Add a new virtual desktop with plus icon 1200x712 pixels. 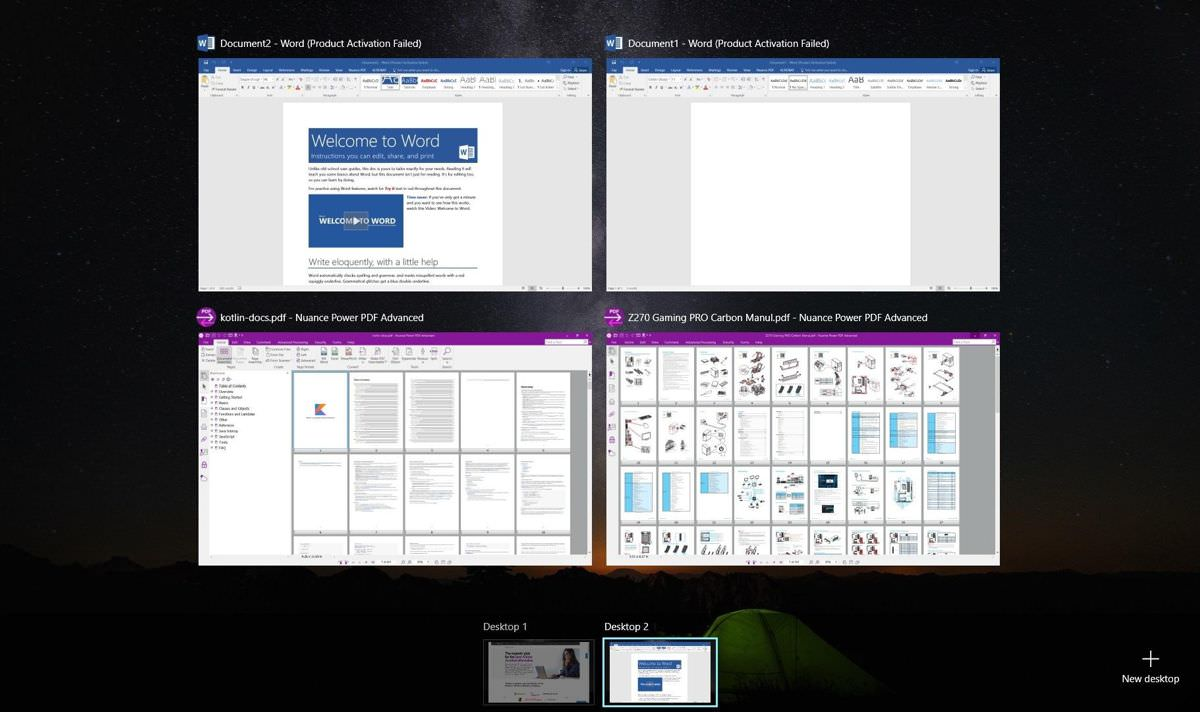point(1150,659)
